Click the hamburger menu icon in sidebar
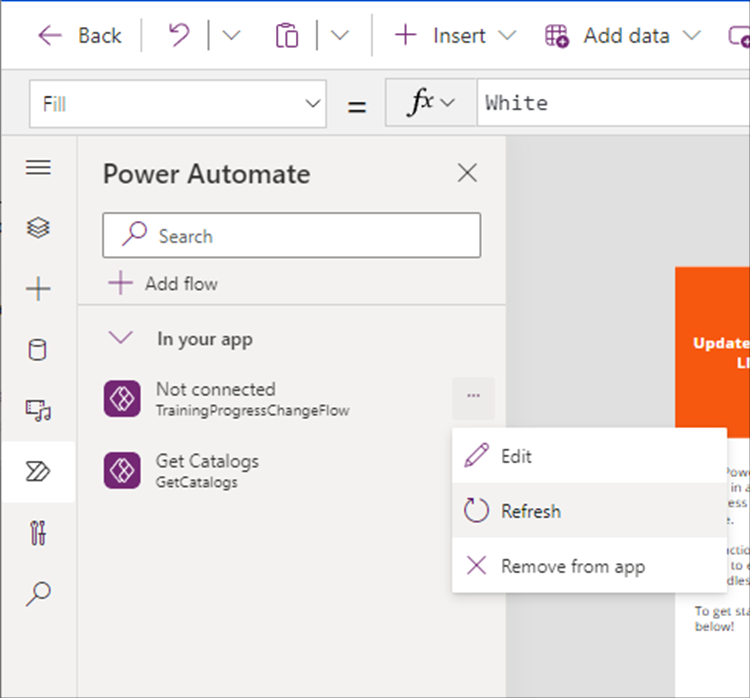 [38, 167]
